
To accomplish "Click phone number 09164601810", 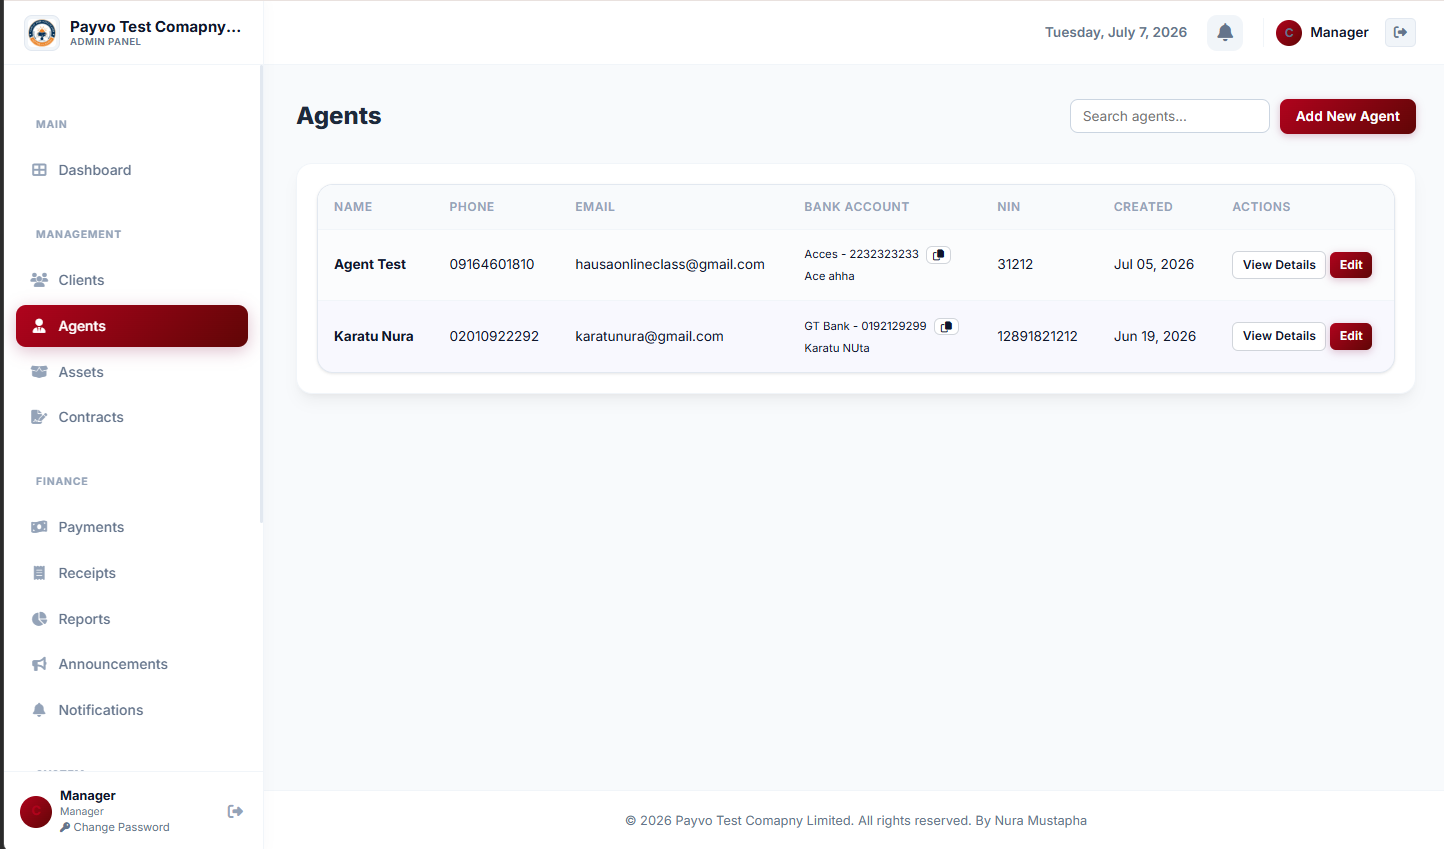I will pyautogui.click(x=492, y=264).
